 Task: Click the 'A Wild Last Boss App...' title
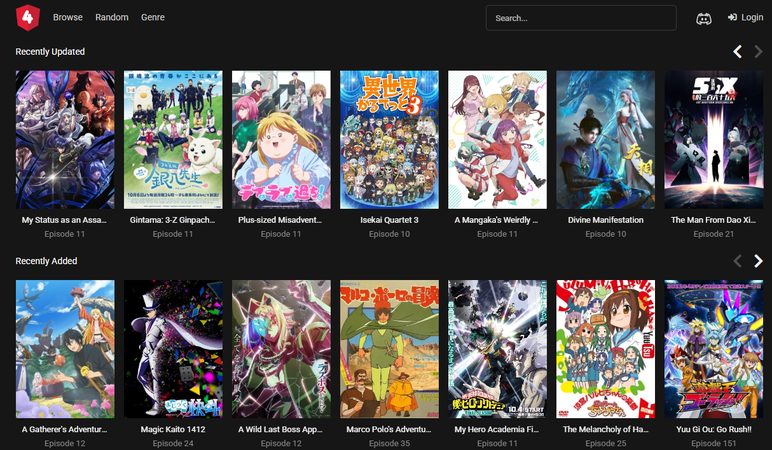[280, 429]
